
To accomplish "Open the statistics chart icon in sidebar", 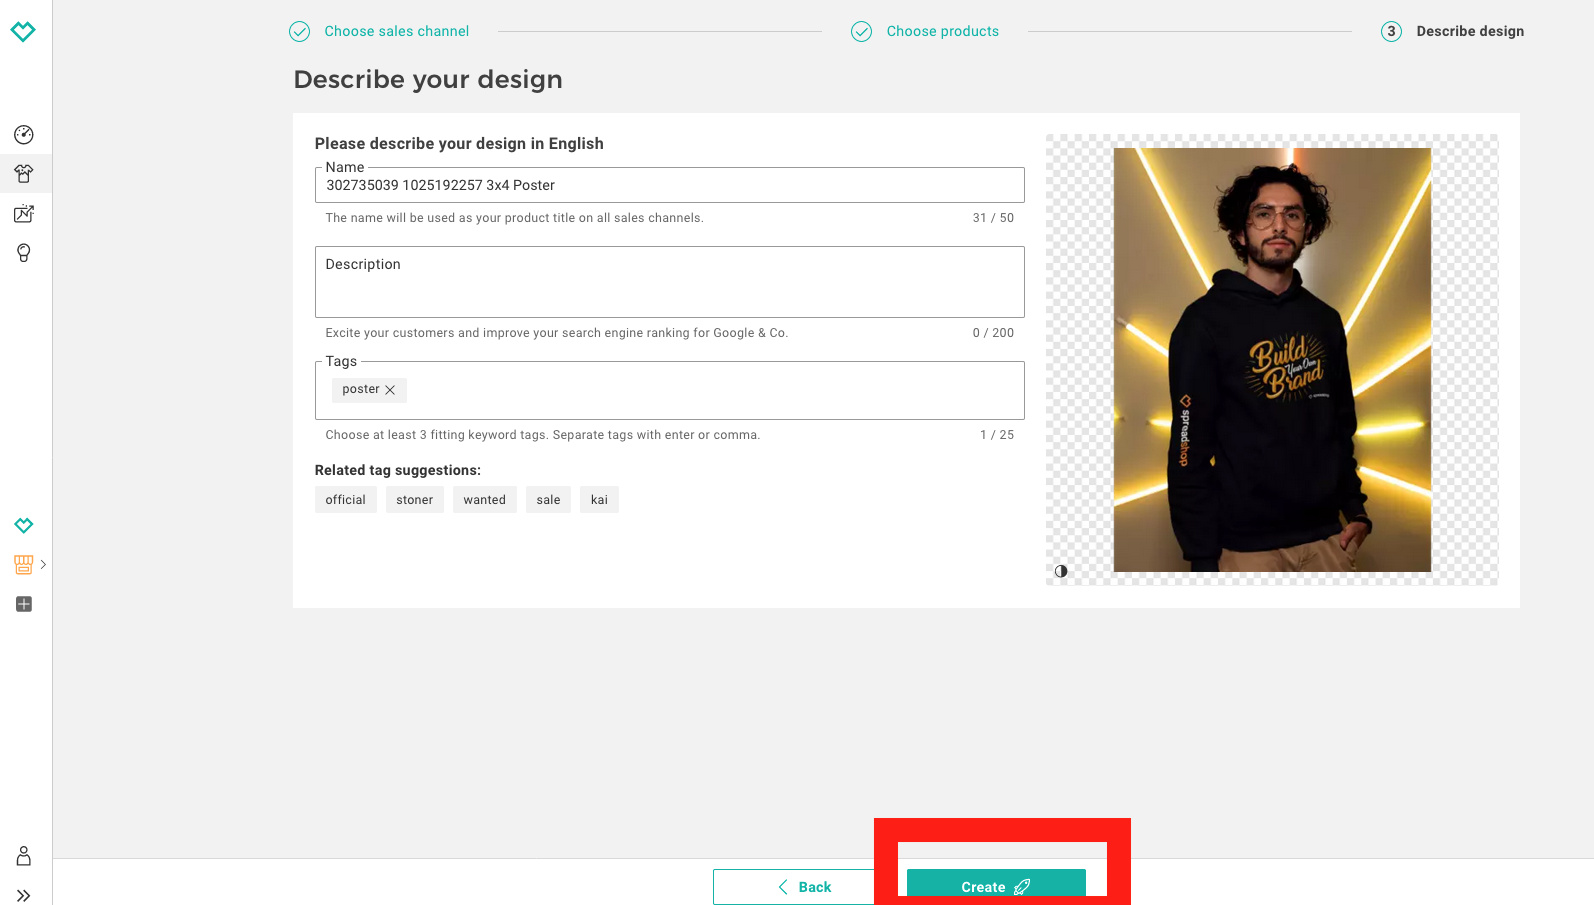I will point(24,213).
